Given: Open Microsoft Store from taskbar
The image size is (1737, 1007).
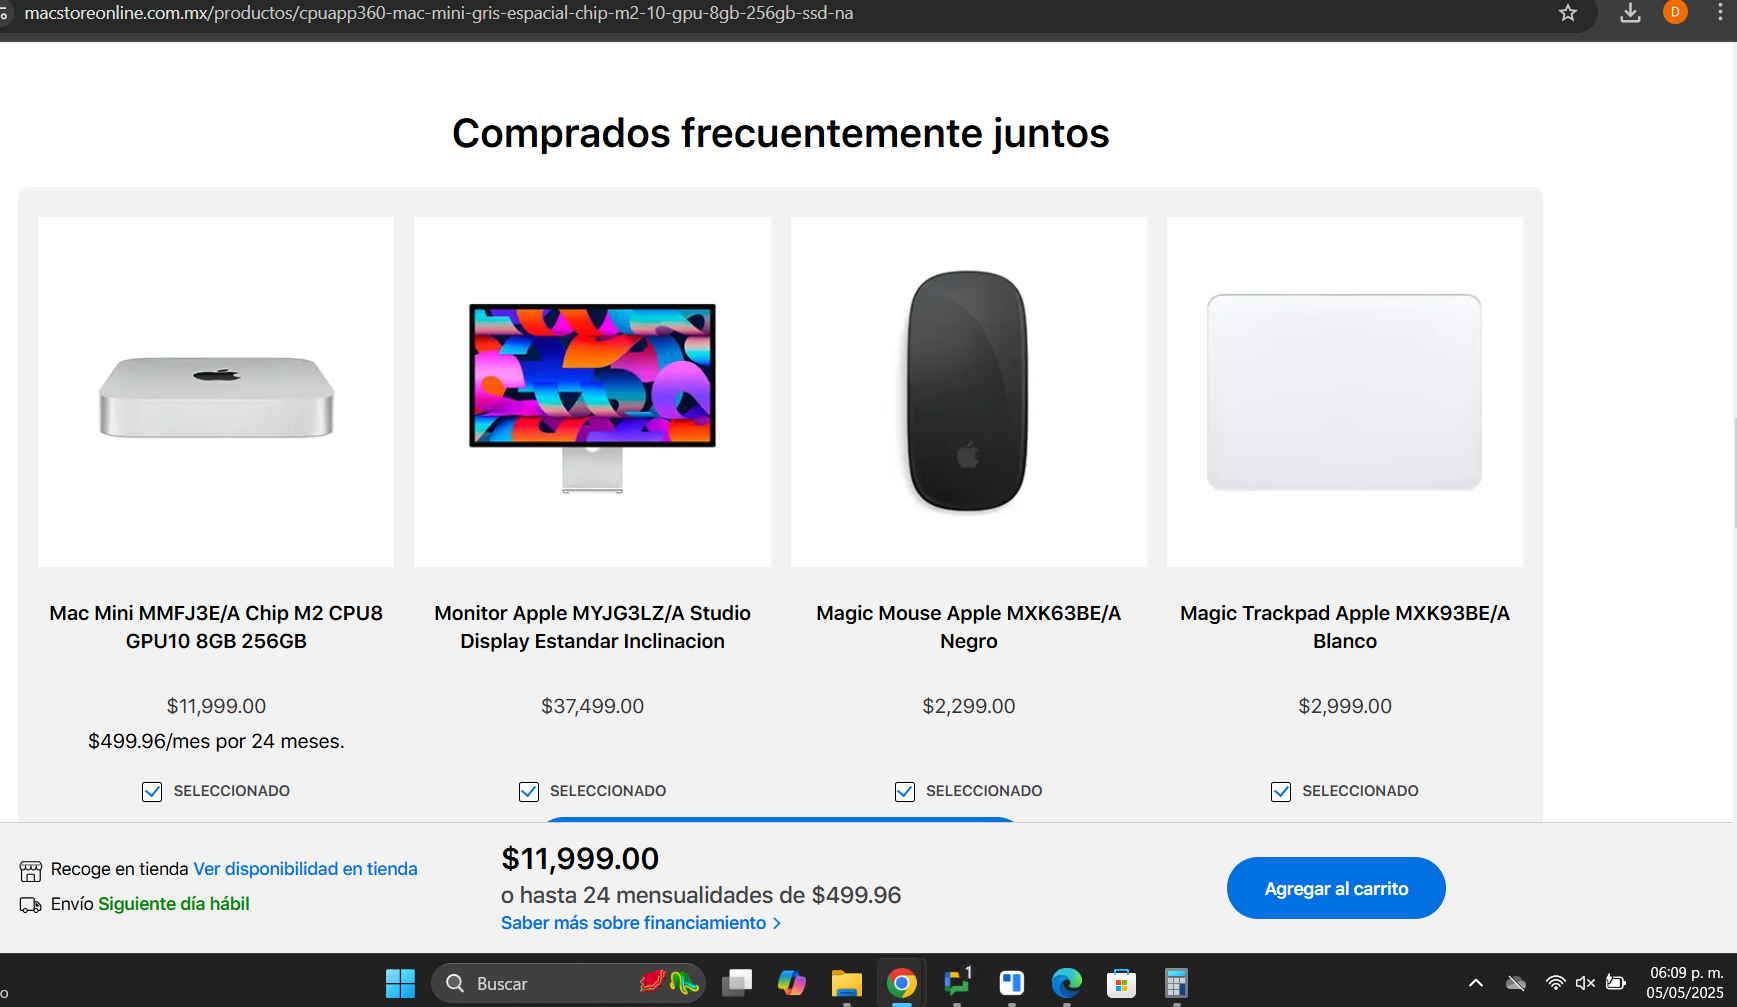Looking at the screenshot, I should pyautogui.click(x=1122, y=983).
